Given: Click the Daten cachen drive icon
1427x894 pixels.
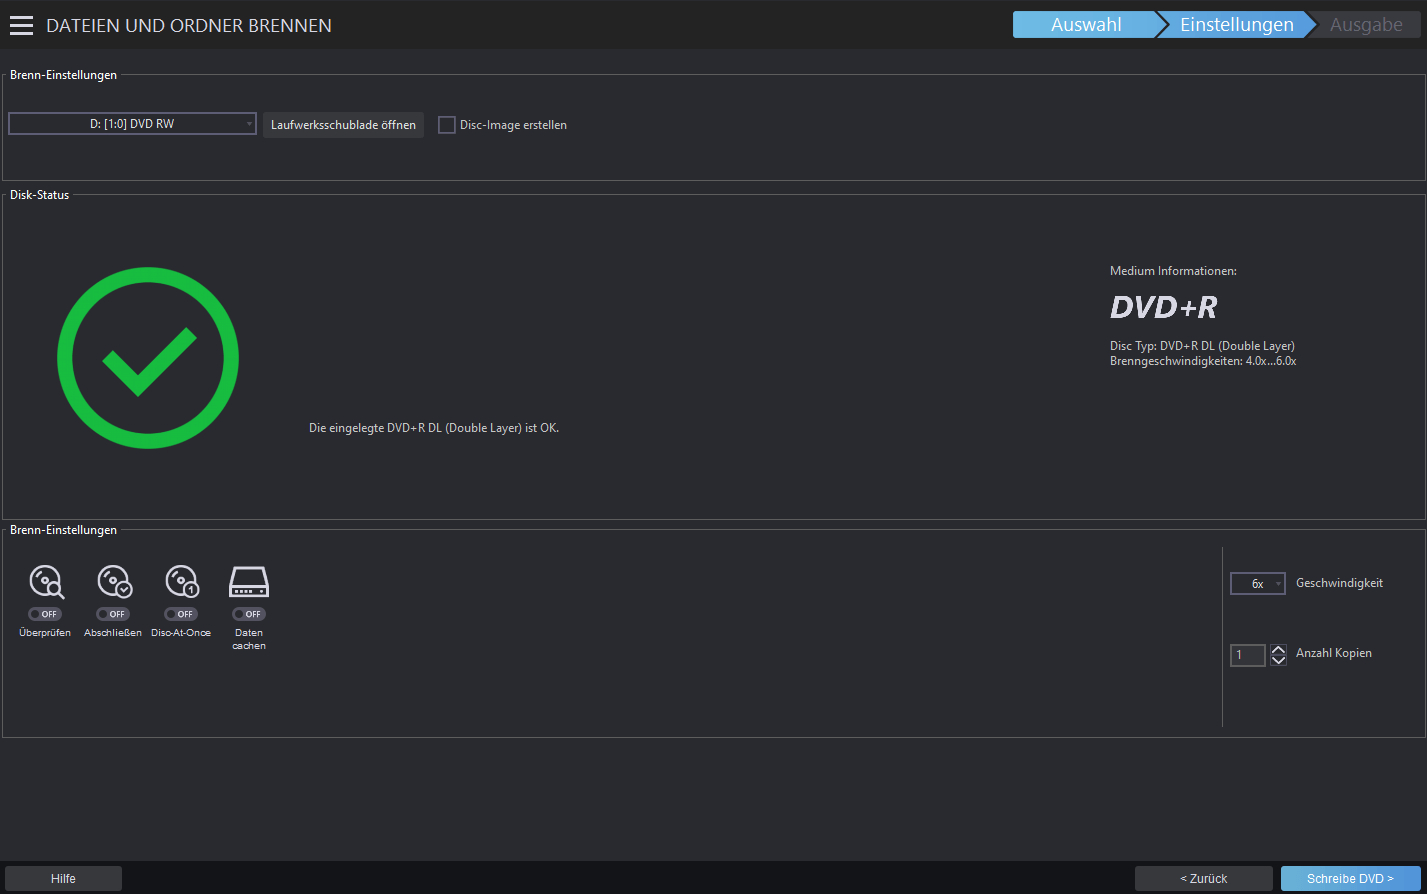Looking at the screenshot, I should coord(249,582).
